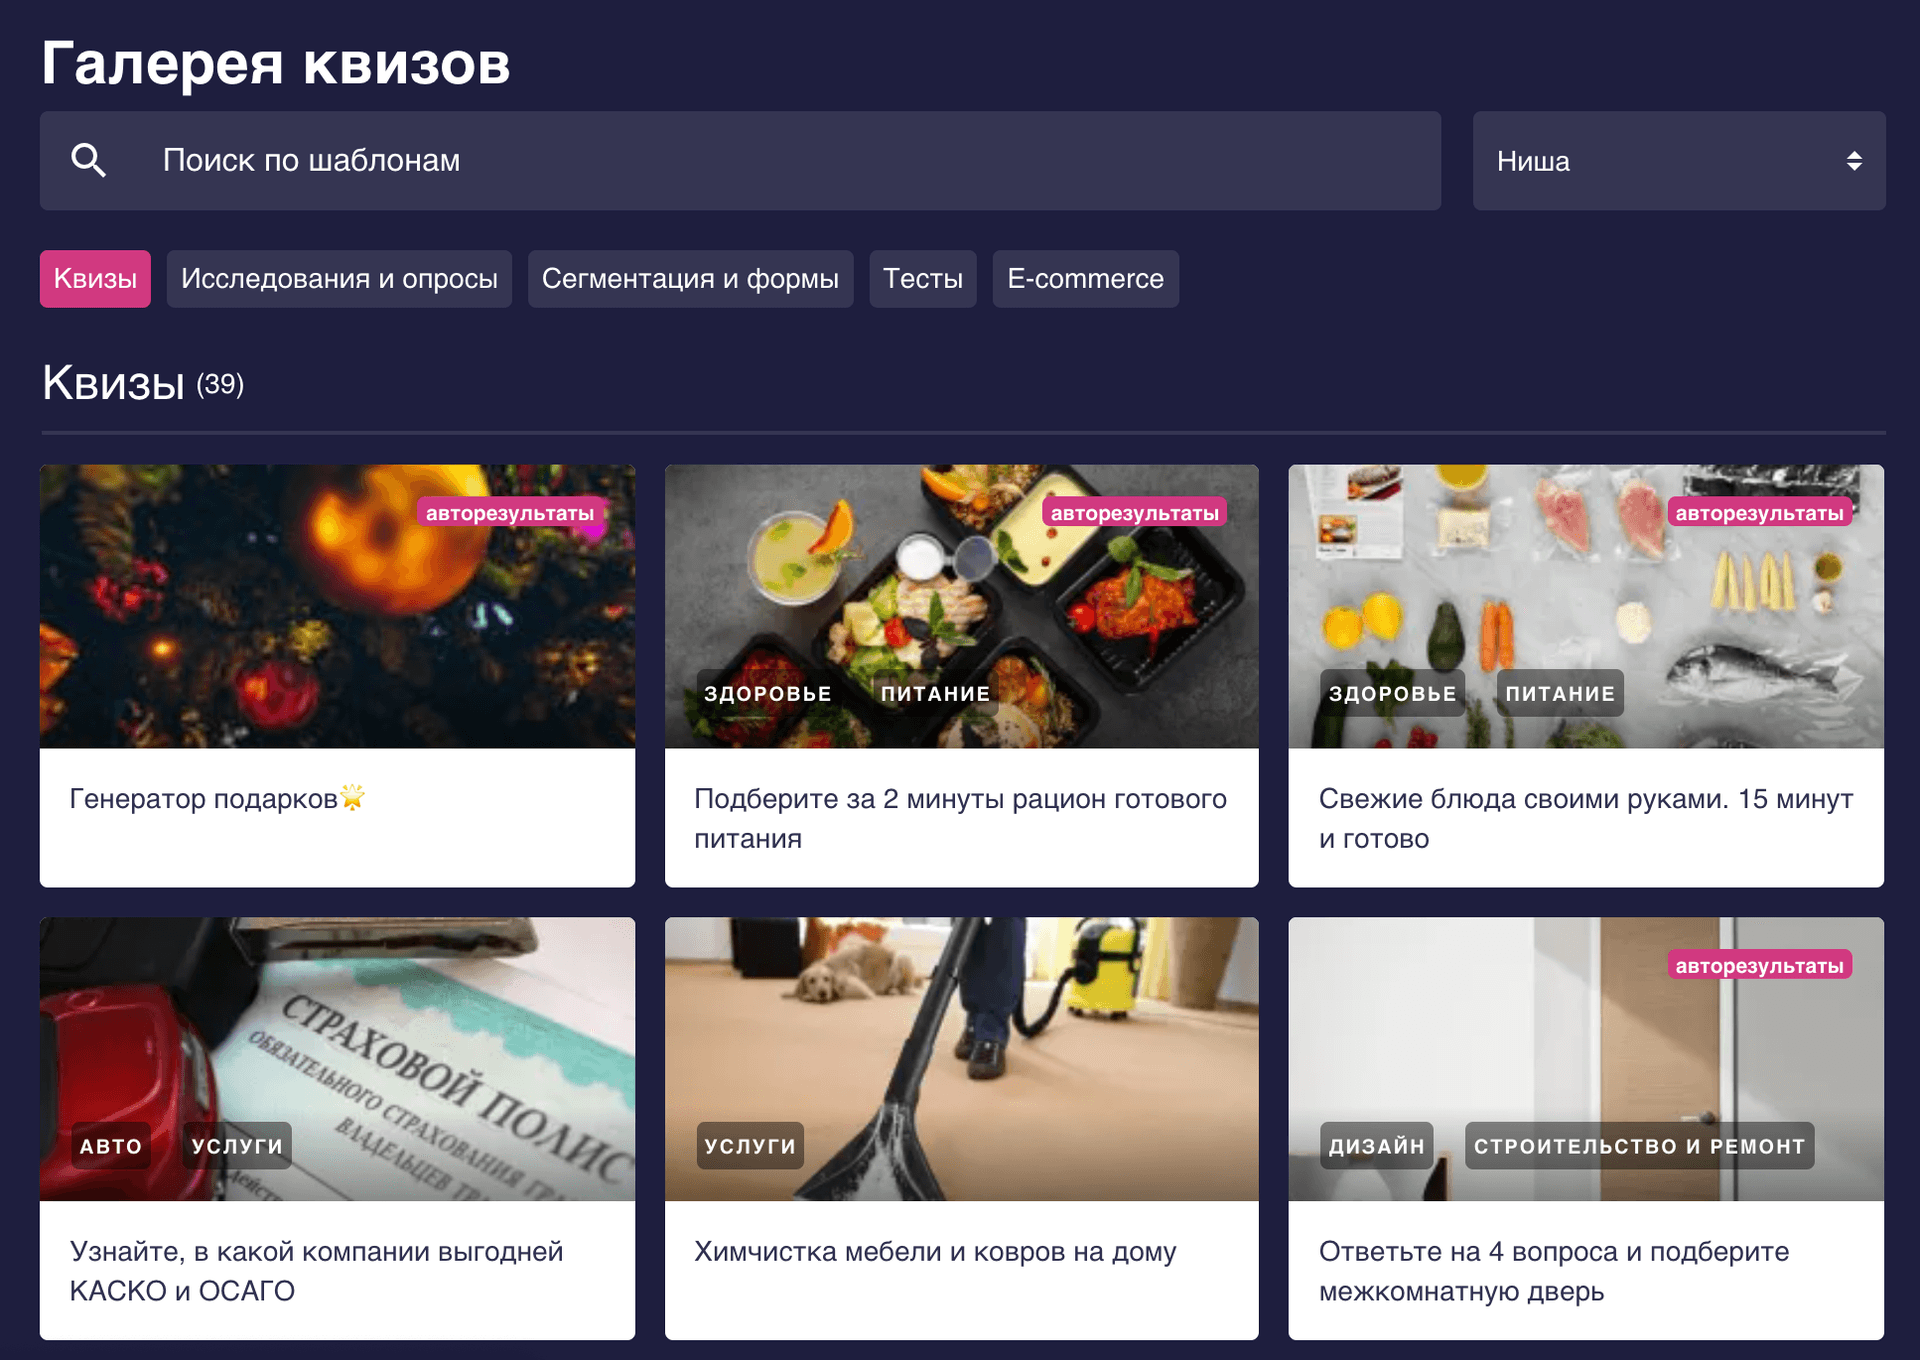This screenshot has width=1920, height=1360.
Task: Open Химчистка мебели и ковров title link
Action: click(934, 1251)
